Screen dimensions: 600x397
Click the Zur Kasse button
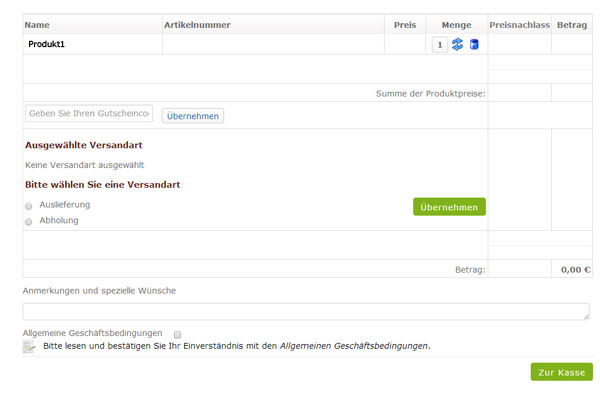pos(562,372)
